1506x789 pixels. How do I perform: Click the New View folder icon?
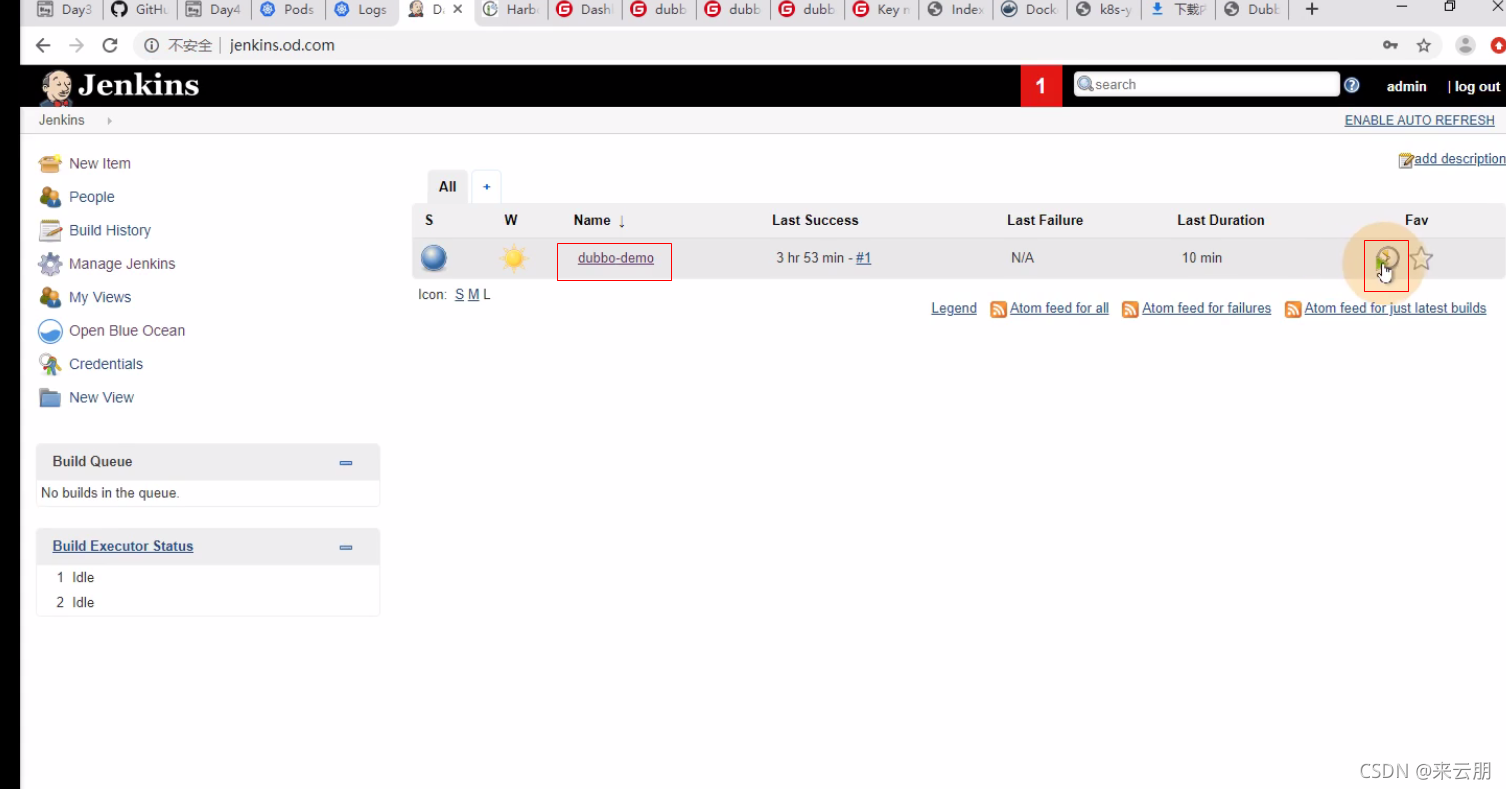tap(50, 397)
